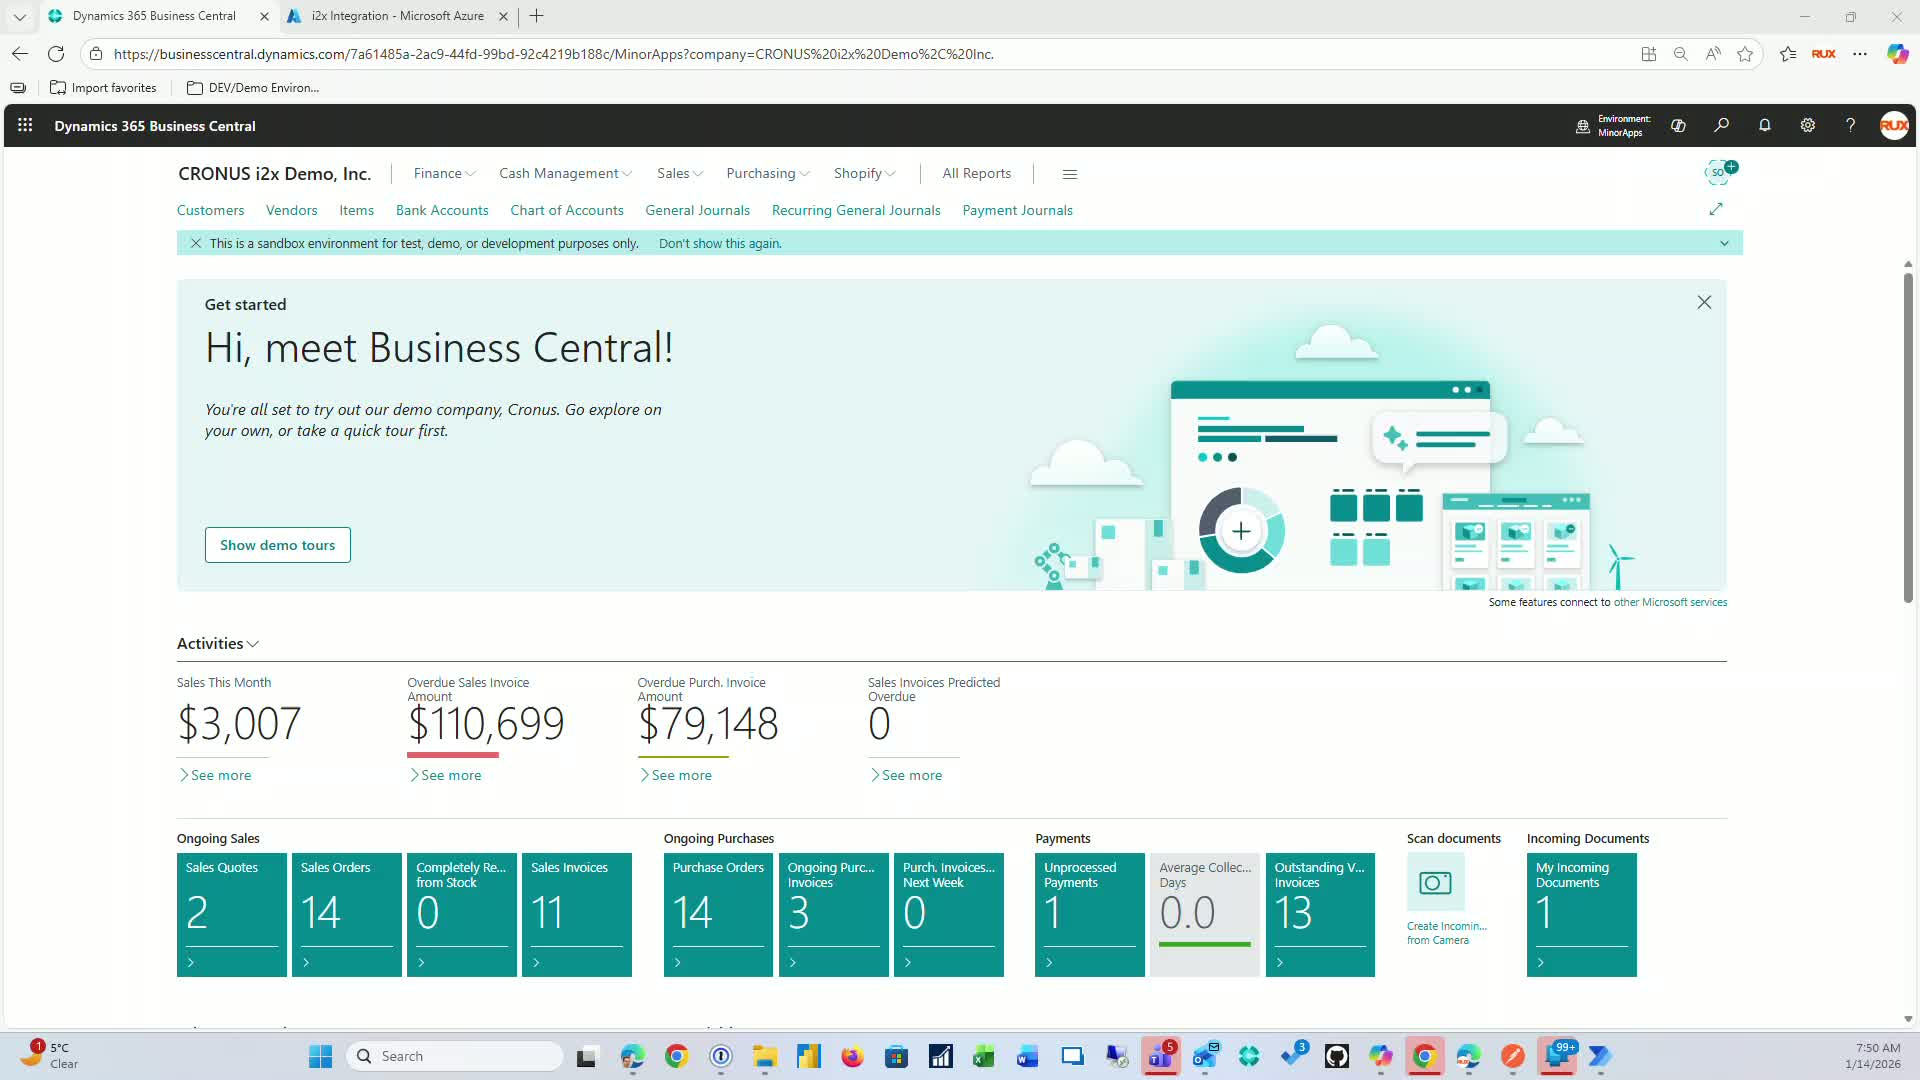Image resolution: width=1920 pixels, height=1080 pixels.
Task: Open the hamburger more-menu icon
Action: coord(1069,174)
